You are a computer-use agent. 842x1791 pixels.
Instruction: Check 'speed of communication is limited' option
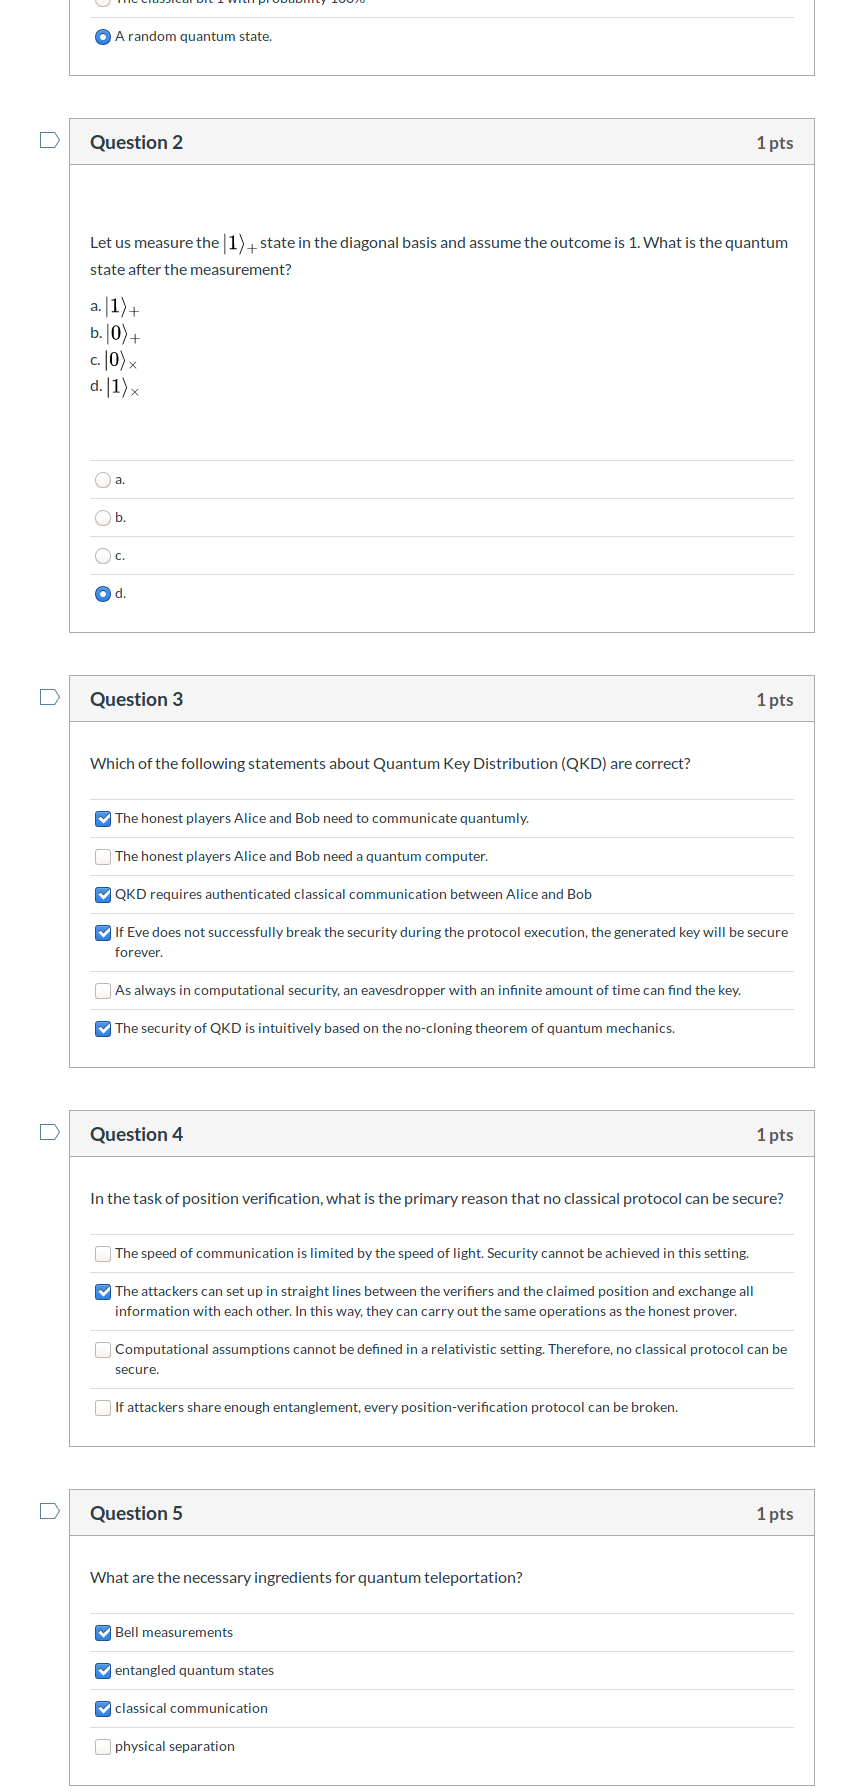[x=103, y=1254]
